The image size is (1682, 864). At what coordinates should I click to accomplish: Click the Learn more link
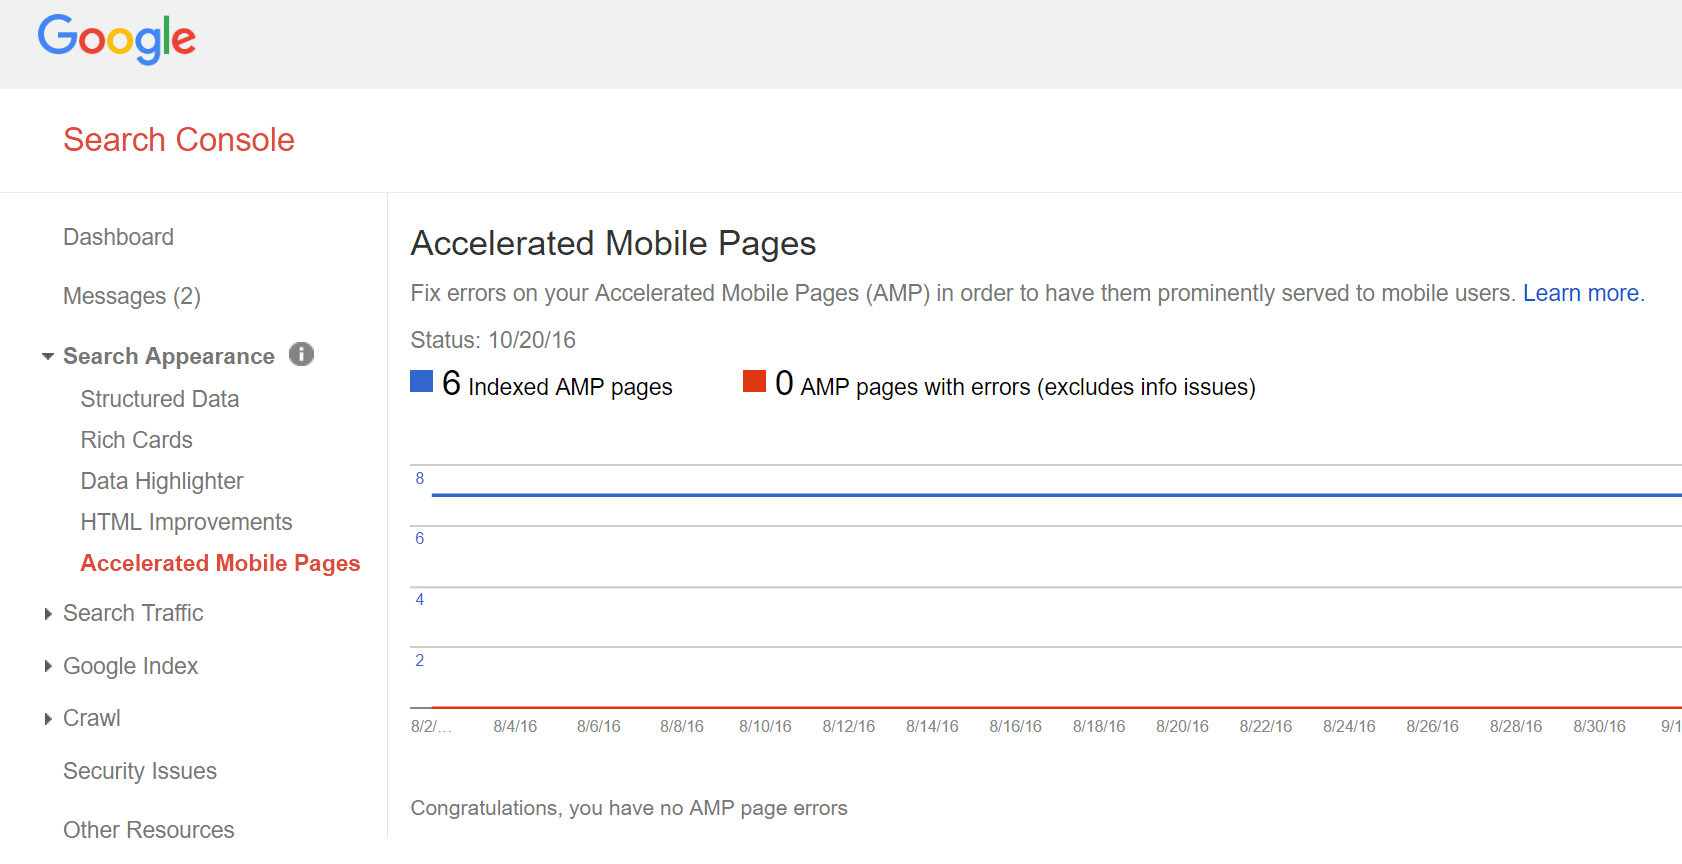click(x=1582, y=293)
